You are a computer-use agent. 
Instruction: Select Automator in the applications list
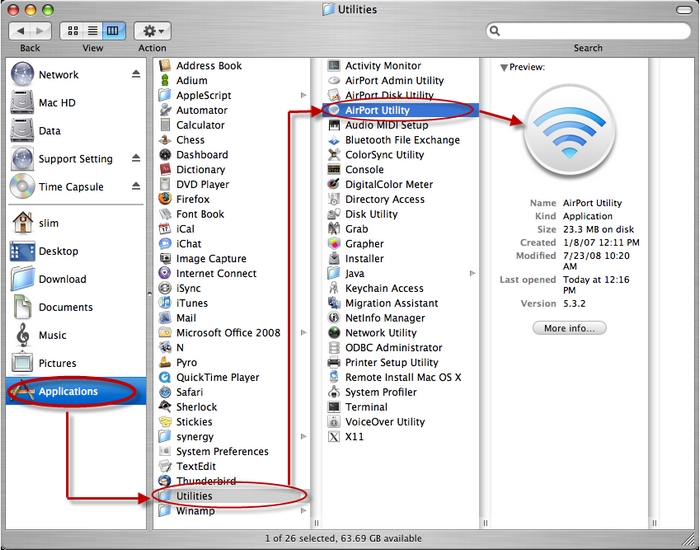coord(231,110)
